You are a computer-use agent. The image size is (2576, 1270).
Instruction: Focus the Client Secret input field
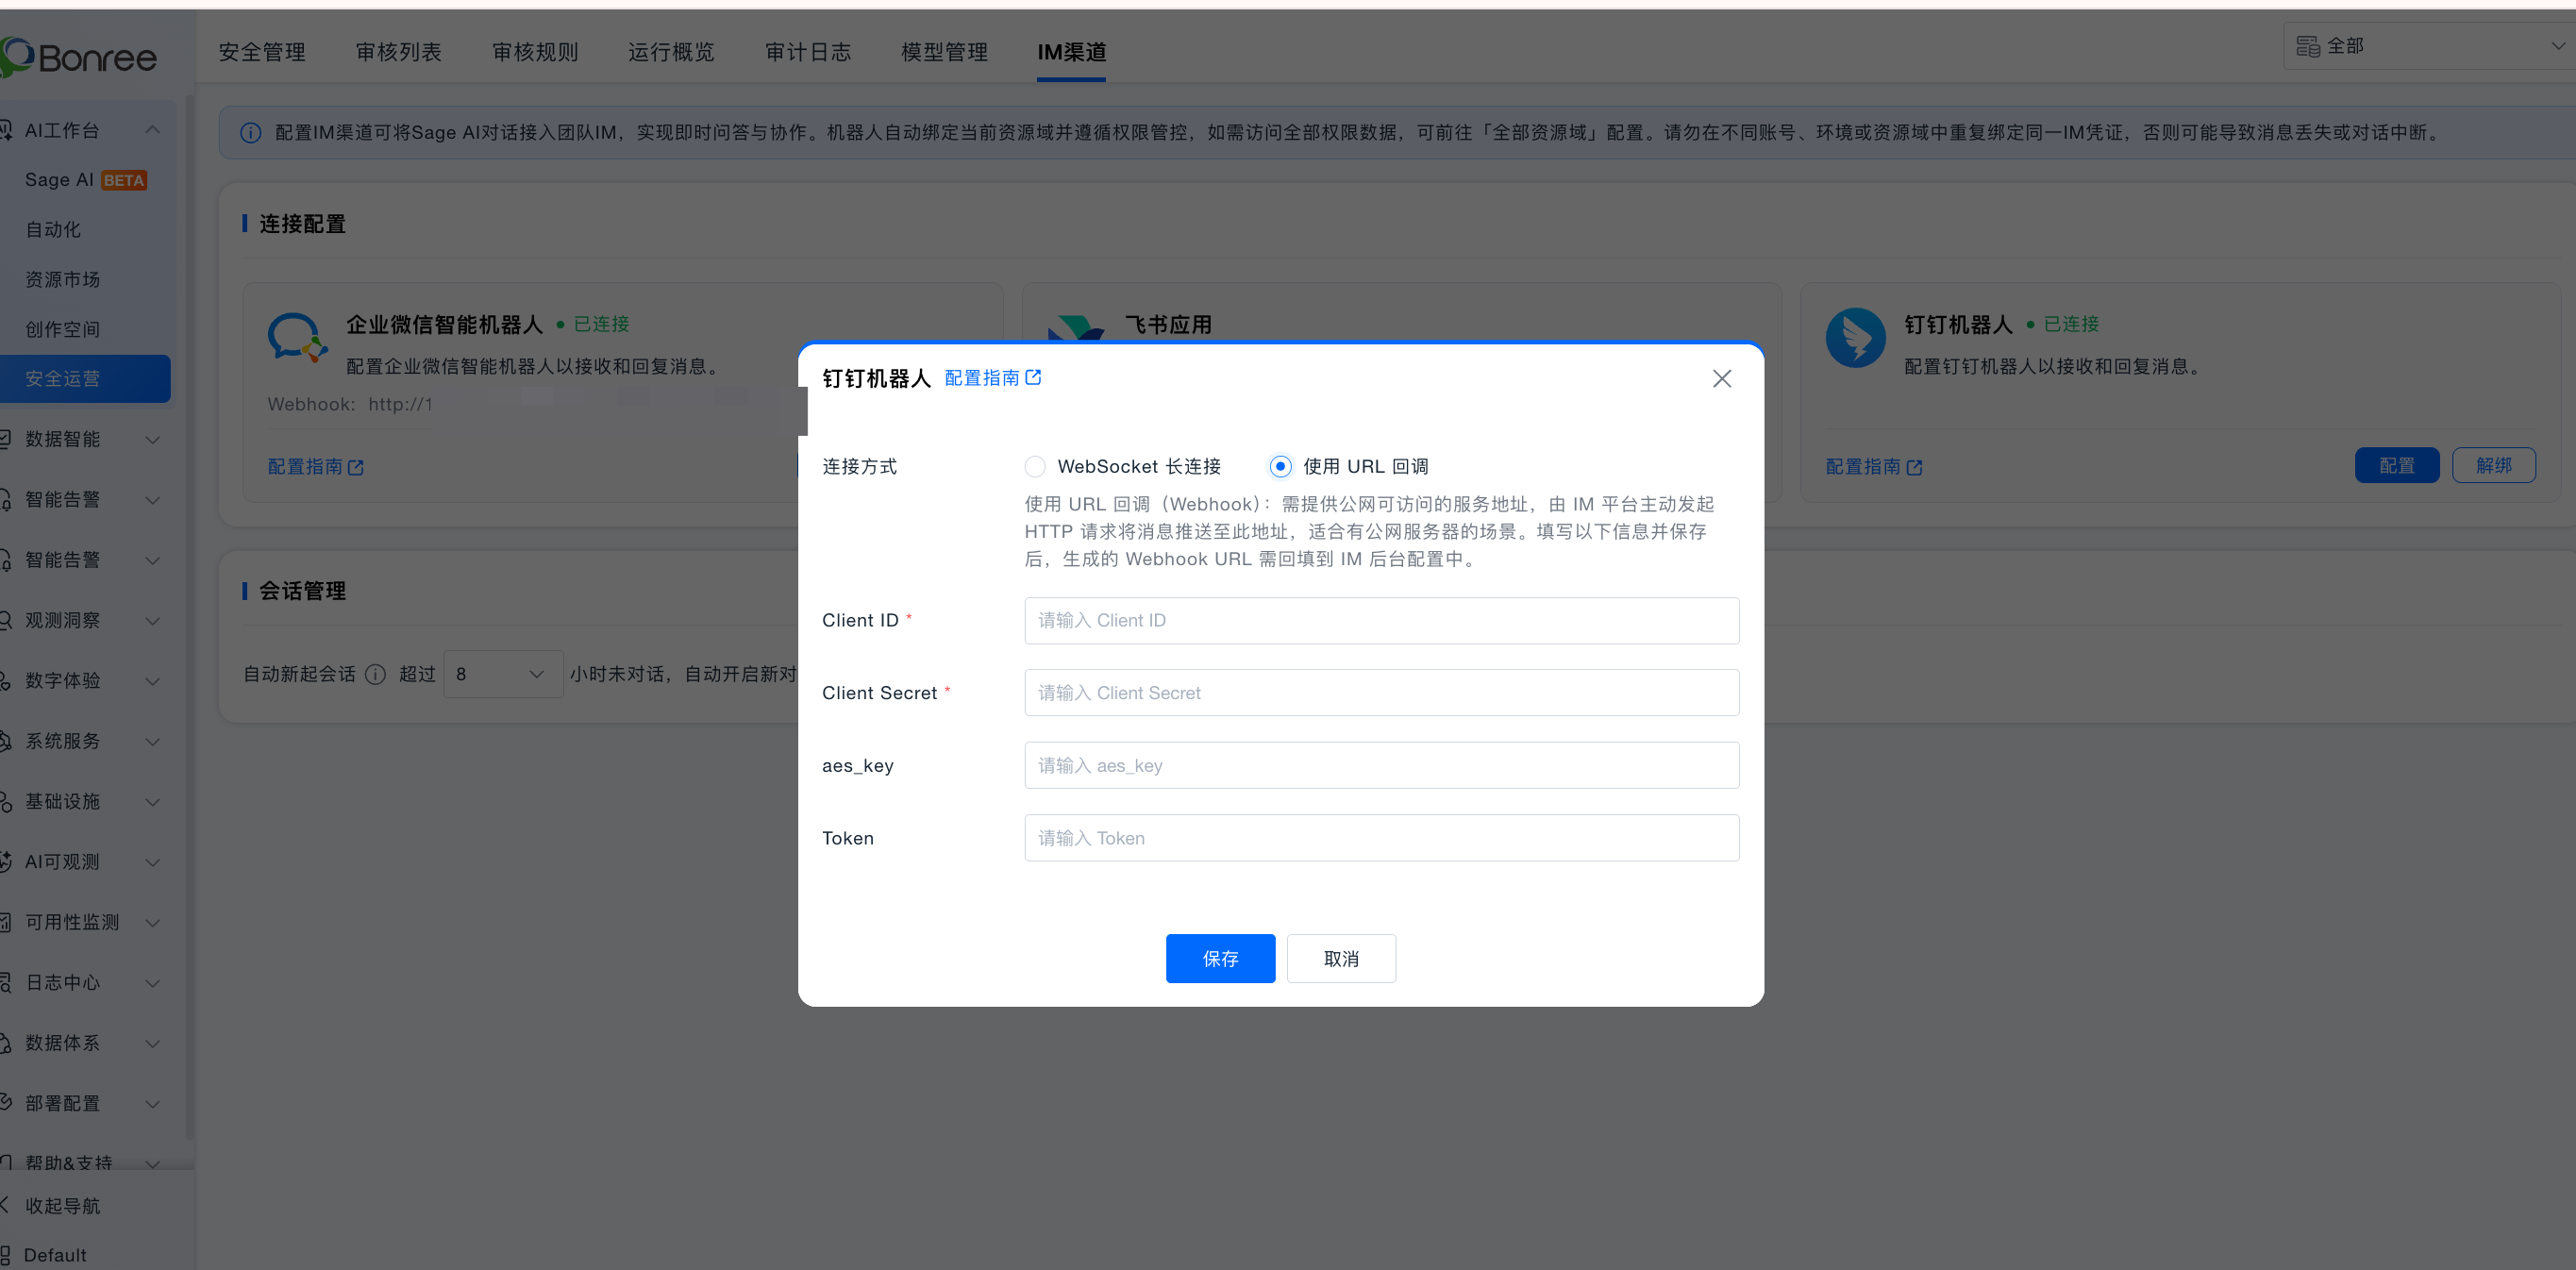1381,693
